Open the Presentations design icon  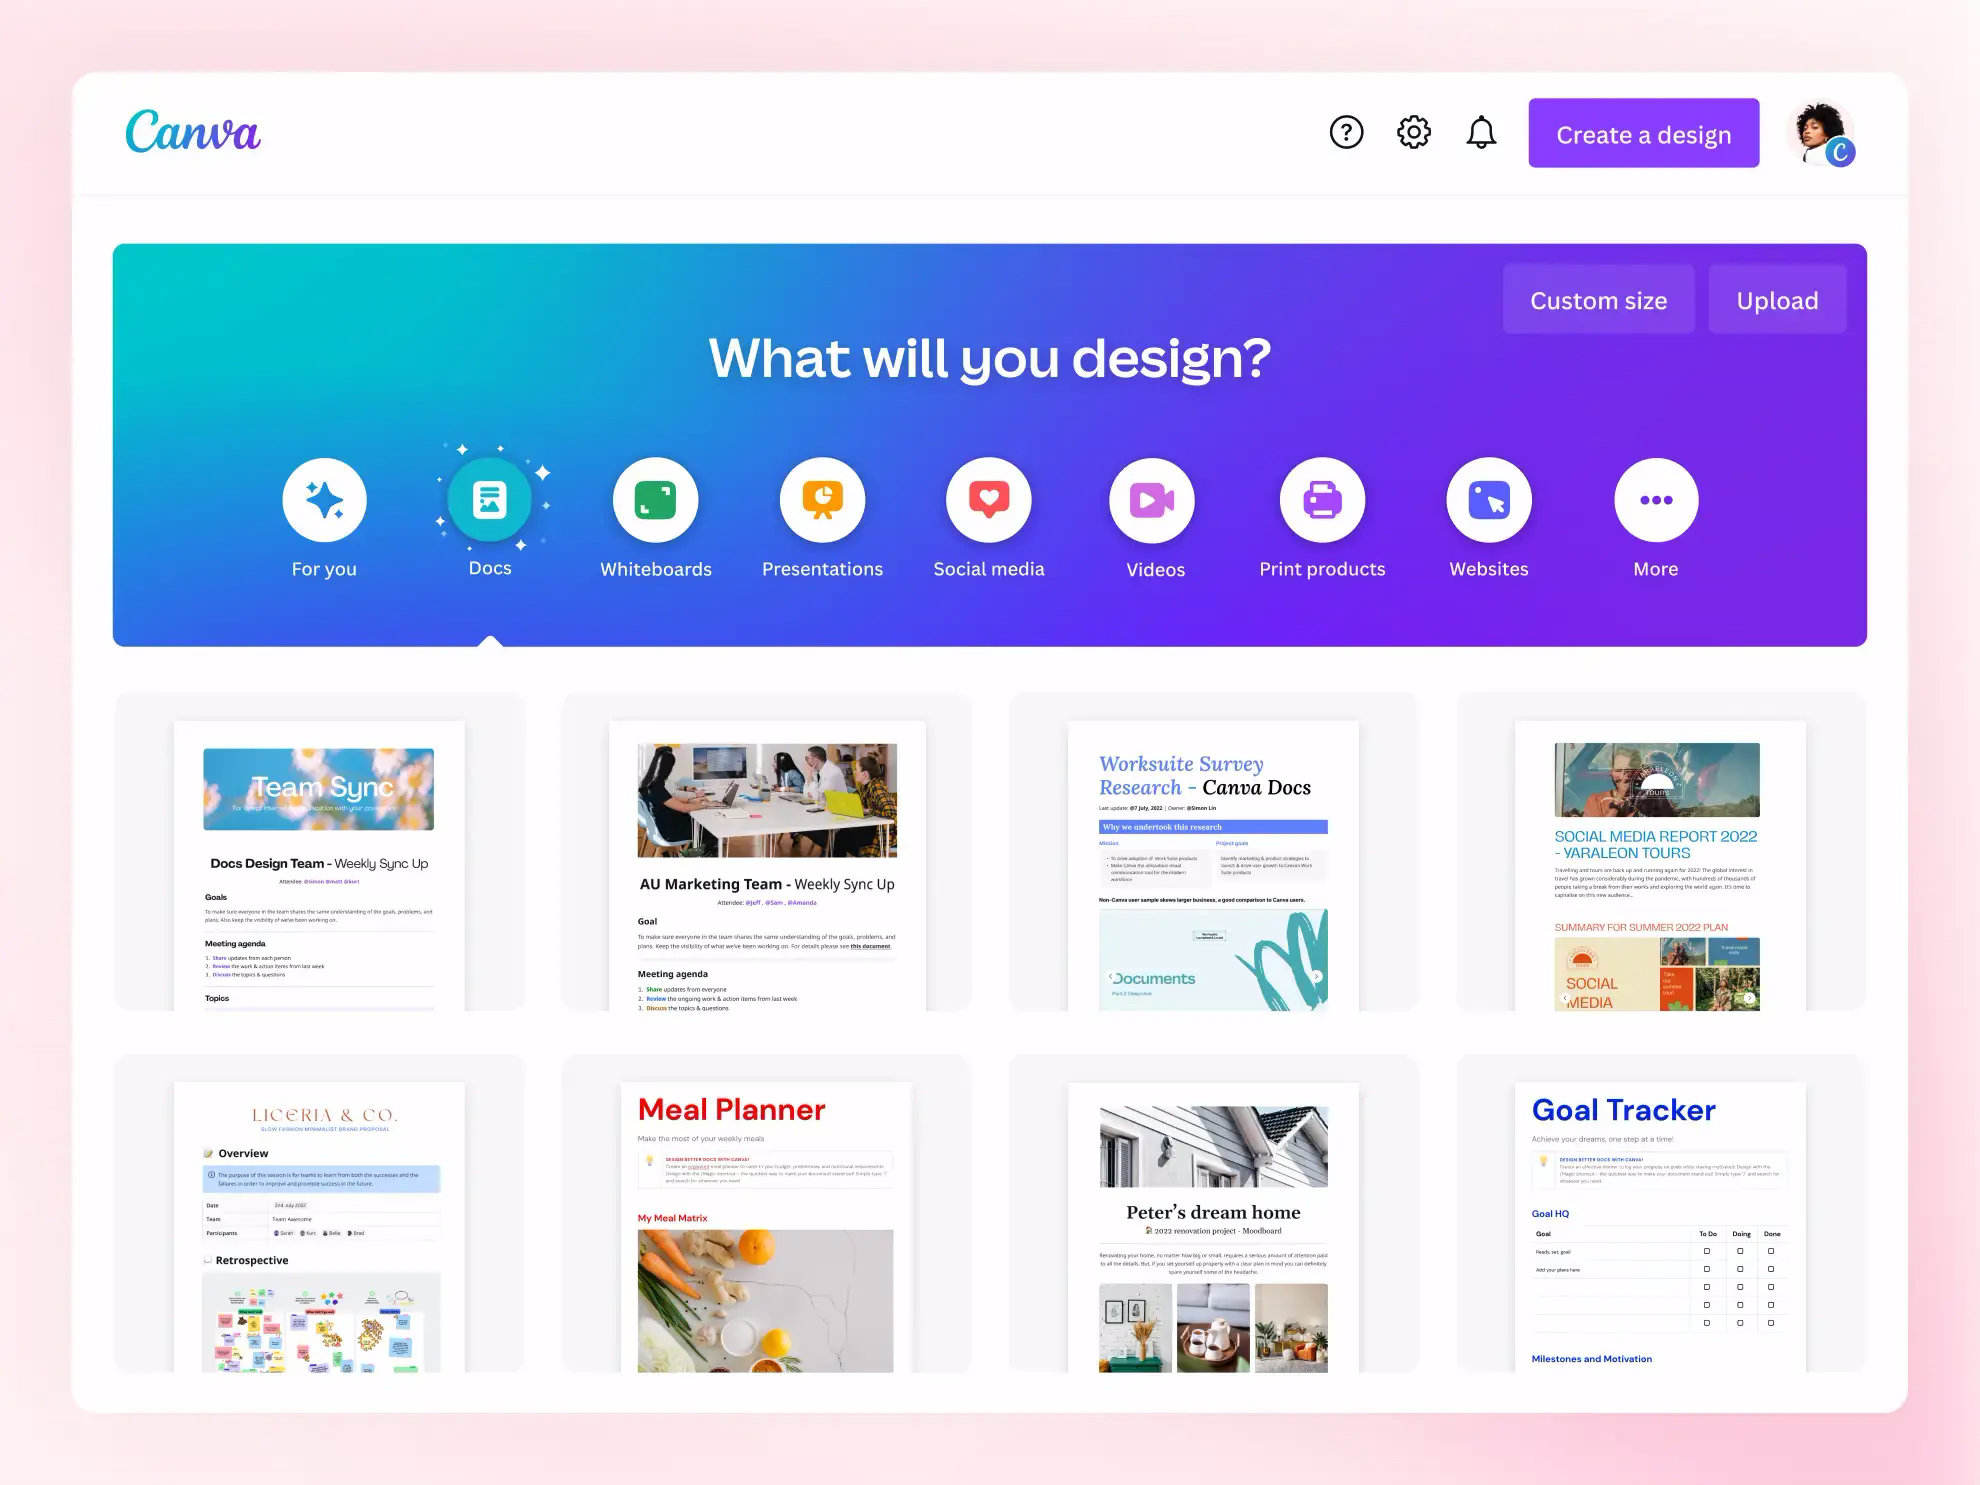coord(823,499)
